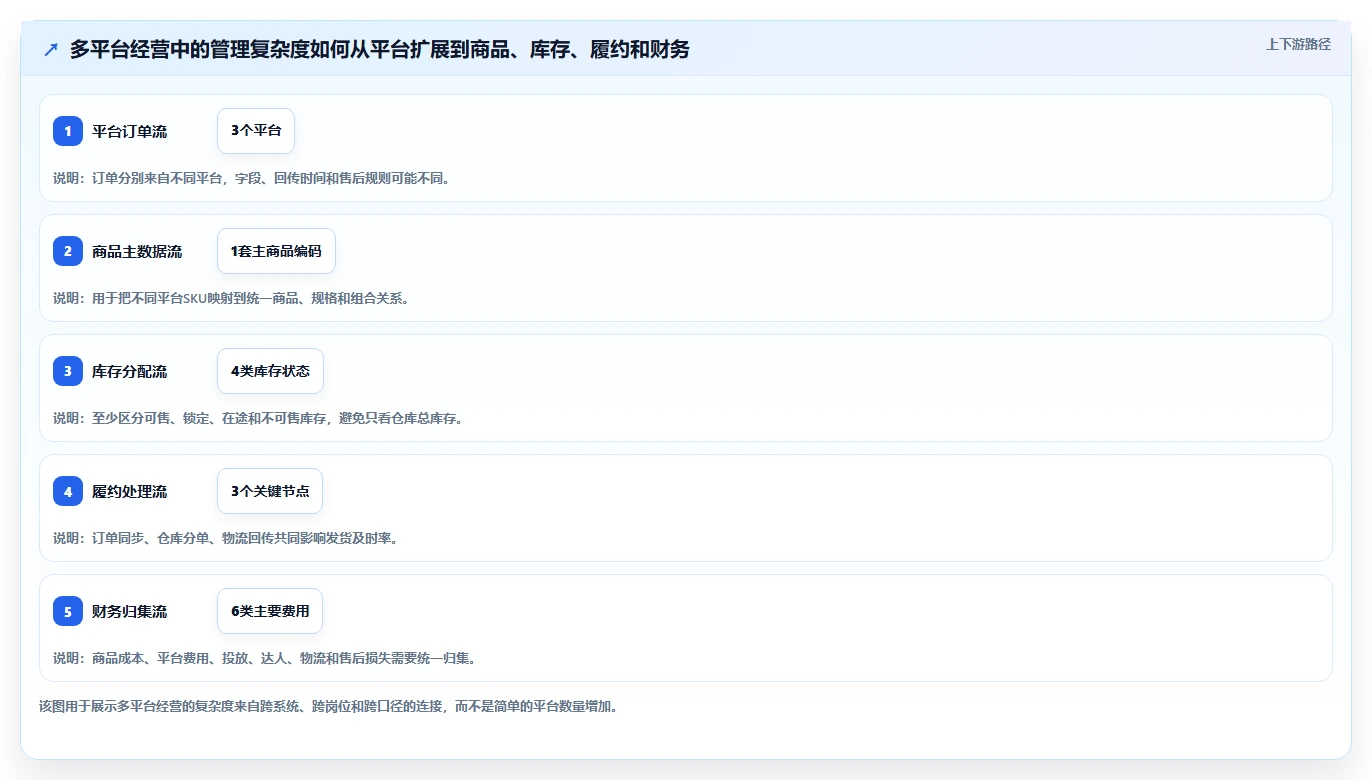
Task: Click the 6类主要费用 chip
Action: pos(270,611)
